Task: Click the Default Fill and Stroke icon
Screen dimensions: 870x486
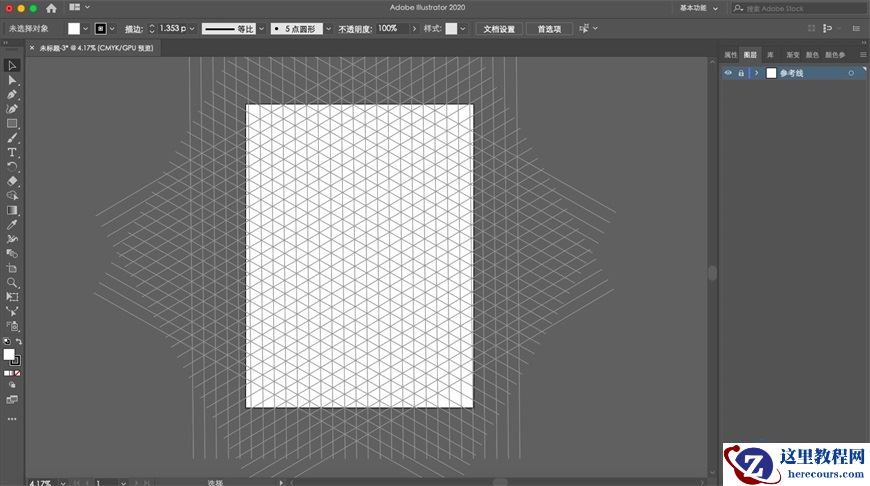Action: 7,342
